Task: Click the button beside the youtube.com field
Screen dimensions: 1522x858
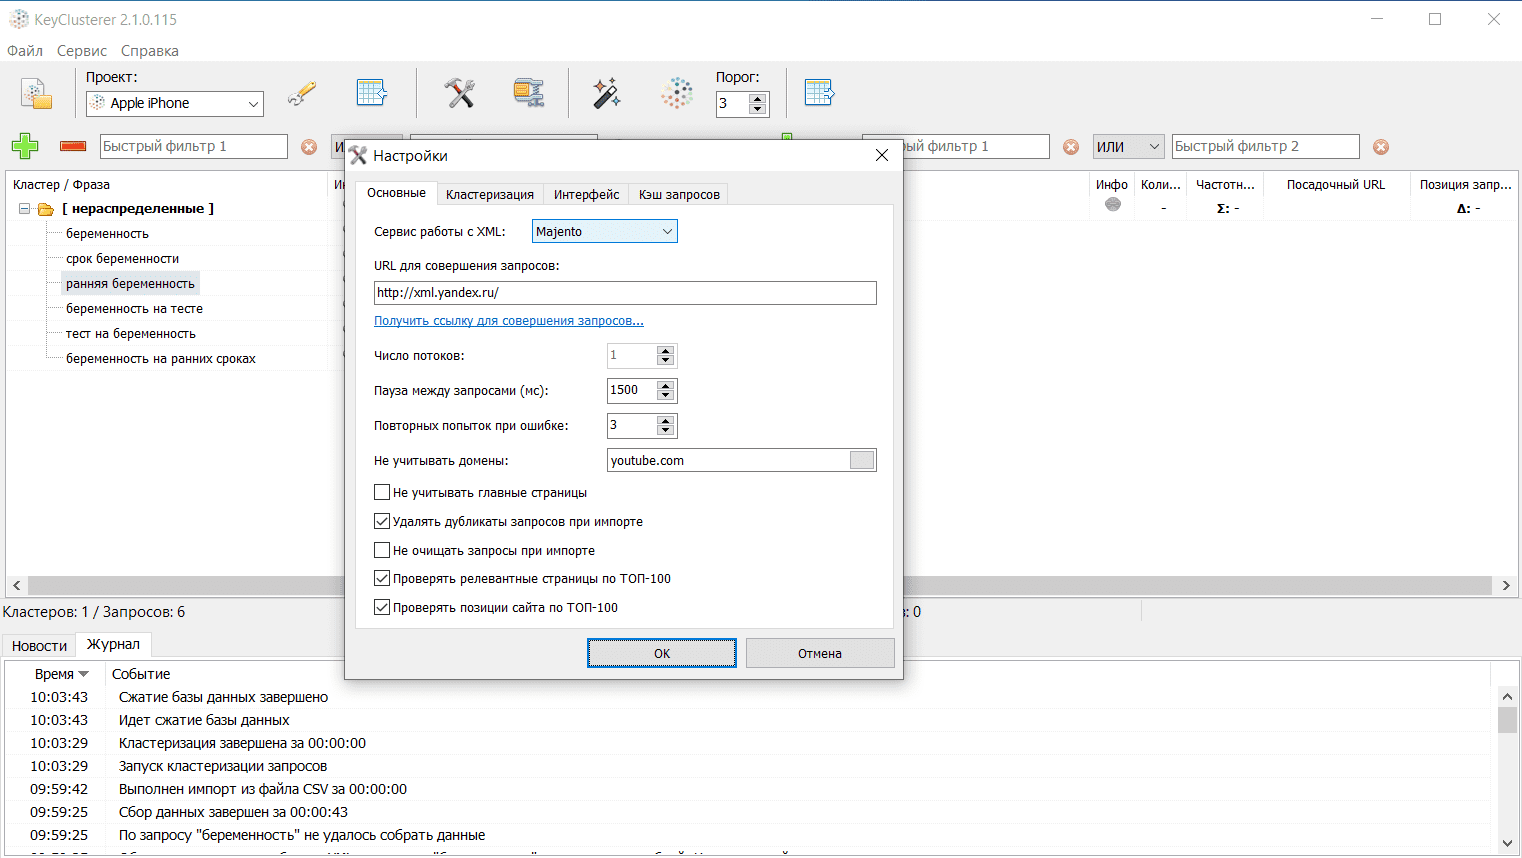Action: tap(862, 460)
